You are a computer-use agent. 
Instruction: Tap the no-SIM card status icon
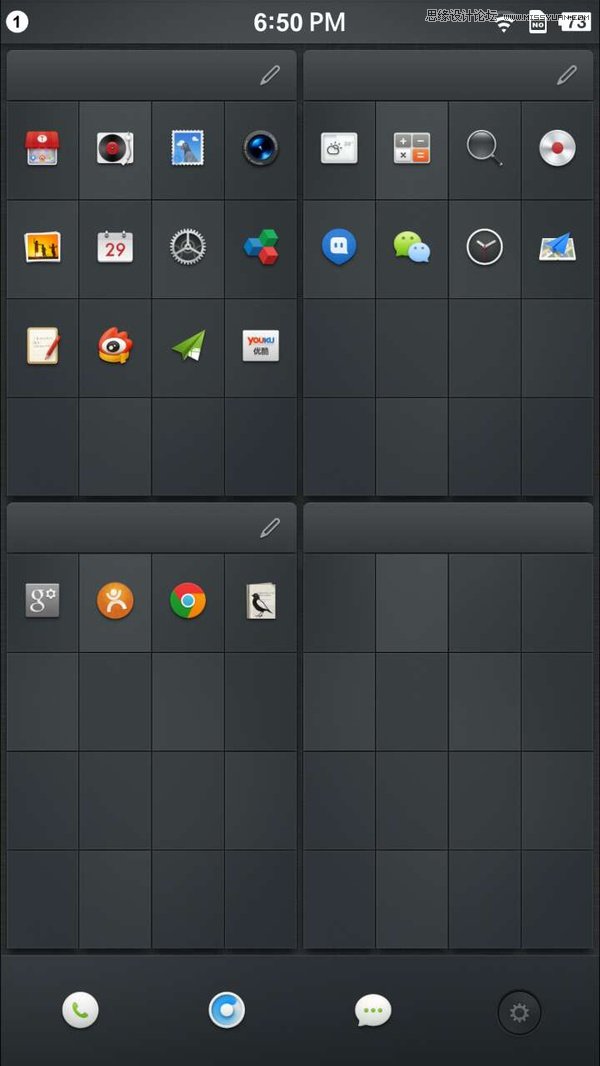click(538, 22)
